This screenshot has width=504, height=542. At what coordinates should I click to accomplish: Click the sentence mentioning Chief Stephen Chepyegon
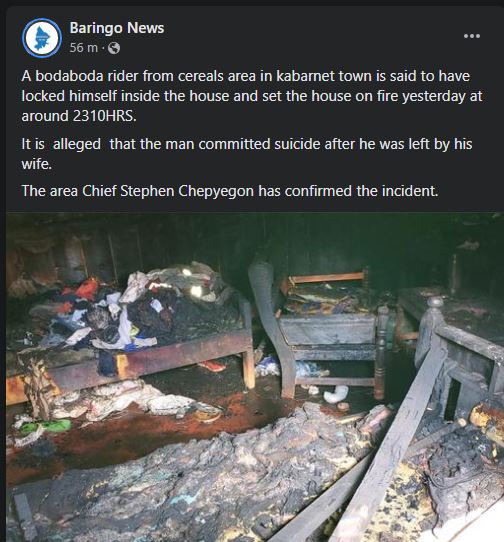[x=230, y=191]
